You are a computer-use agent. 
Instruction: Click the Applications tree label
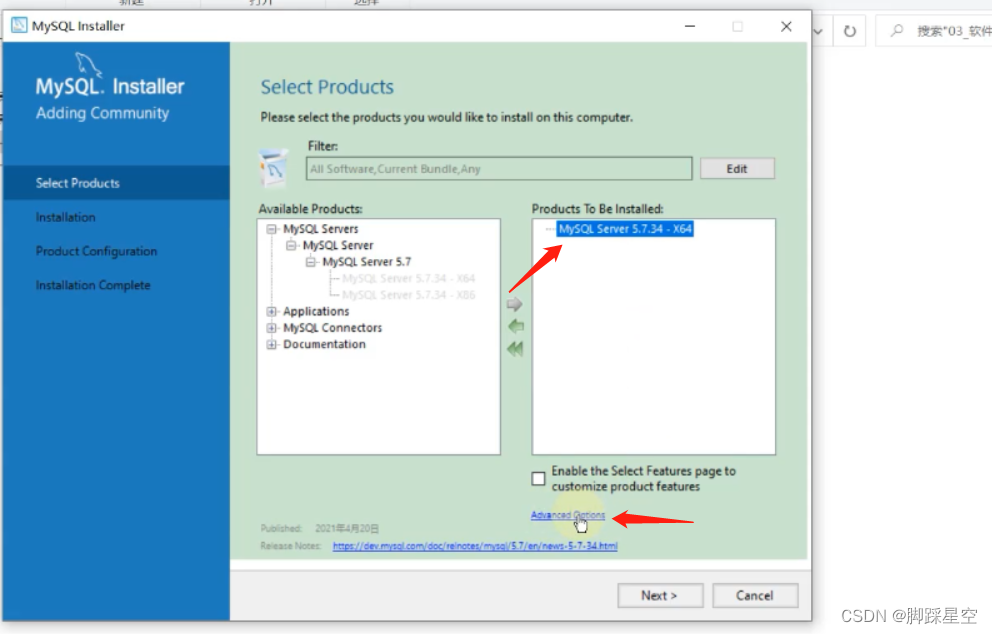click(x=316, y=311)
